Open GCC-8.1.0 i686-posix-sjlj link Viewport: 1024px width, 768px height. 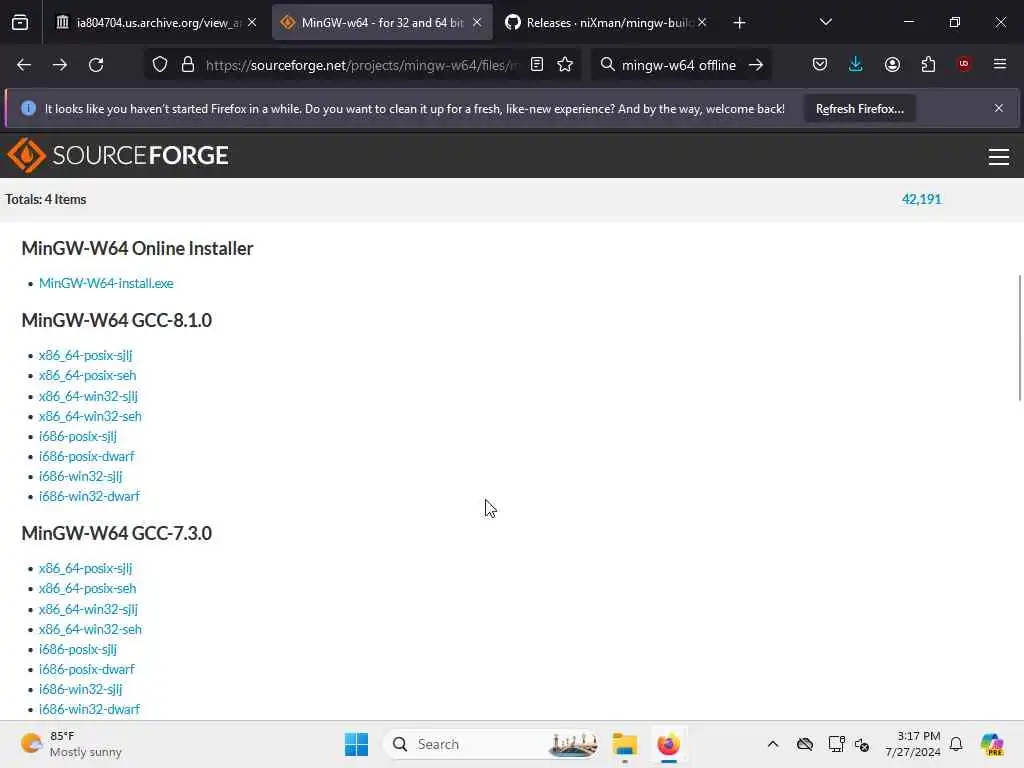[78, 436]
